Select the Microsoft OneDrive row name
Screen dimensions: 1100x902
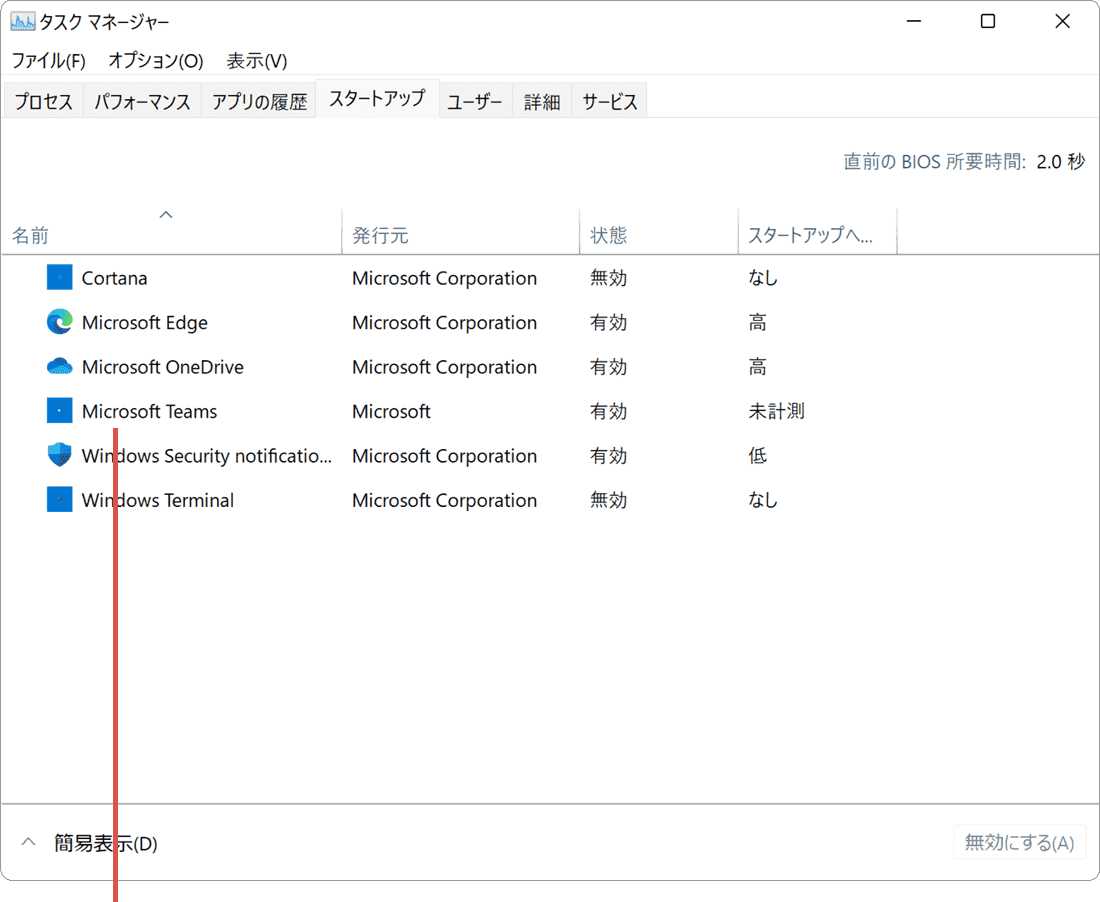(x=163, y=367)
